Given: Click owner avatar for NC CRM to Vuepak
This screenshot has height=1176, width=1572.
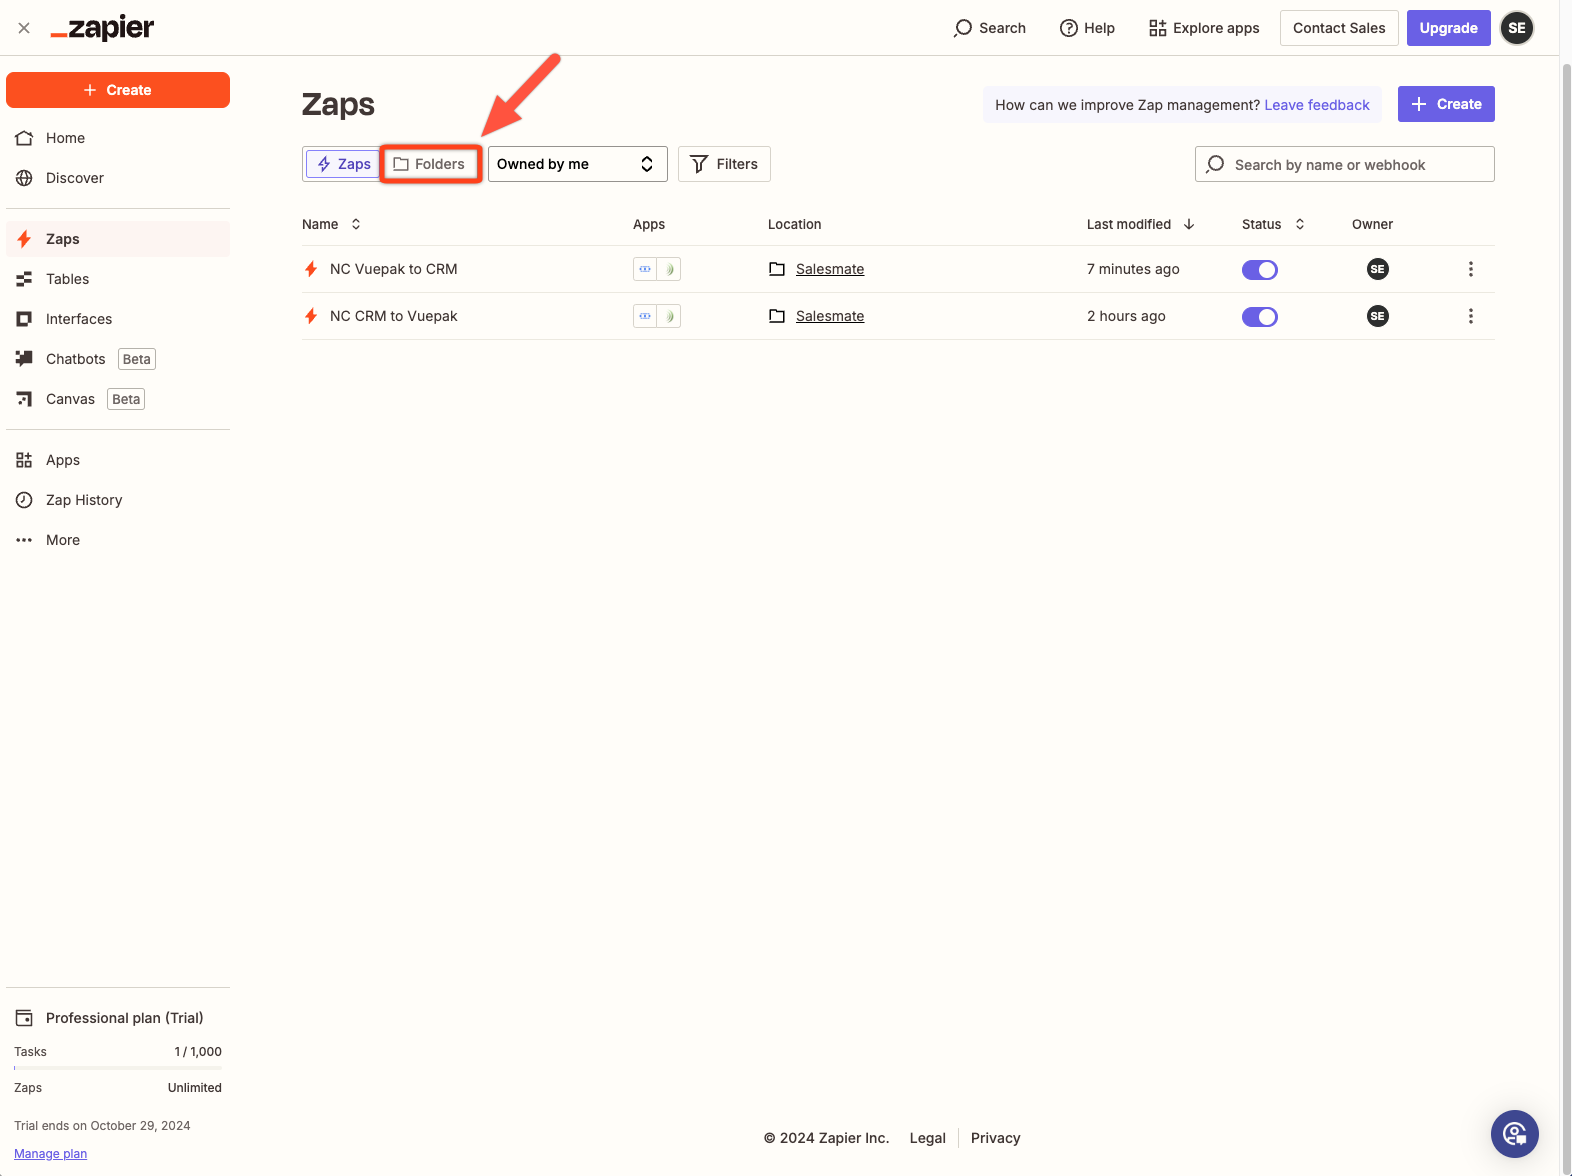Looking at the screenshot, I should click(1378, 316).
